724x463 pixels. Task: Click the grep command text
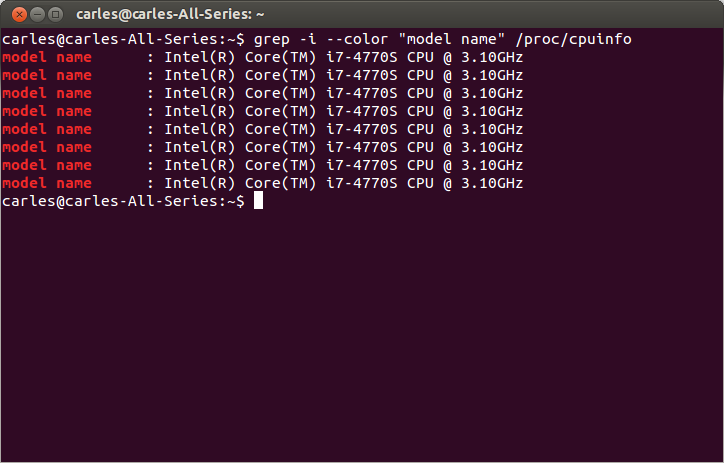tap(272, 39)
